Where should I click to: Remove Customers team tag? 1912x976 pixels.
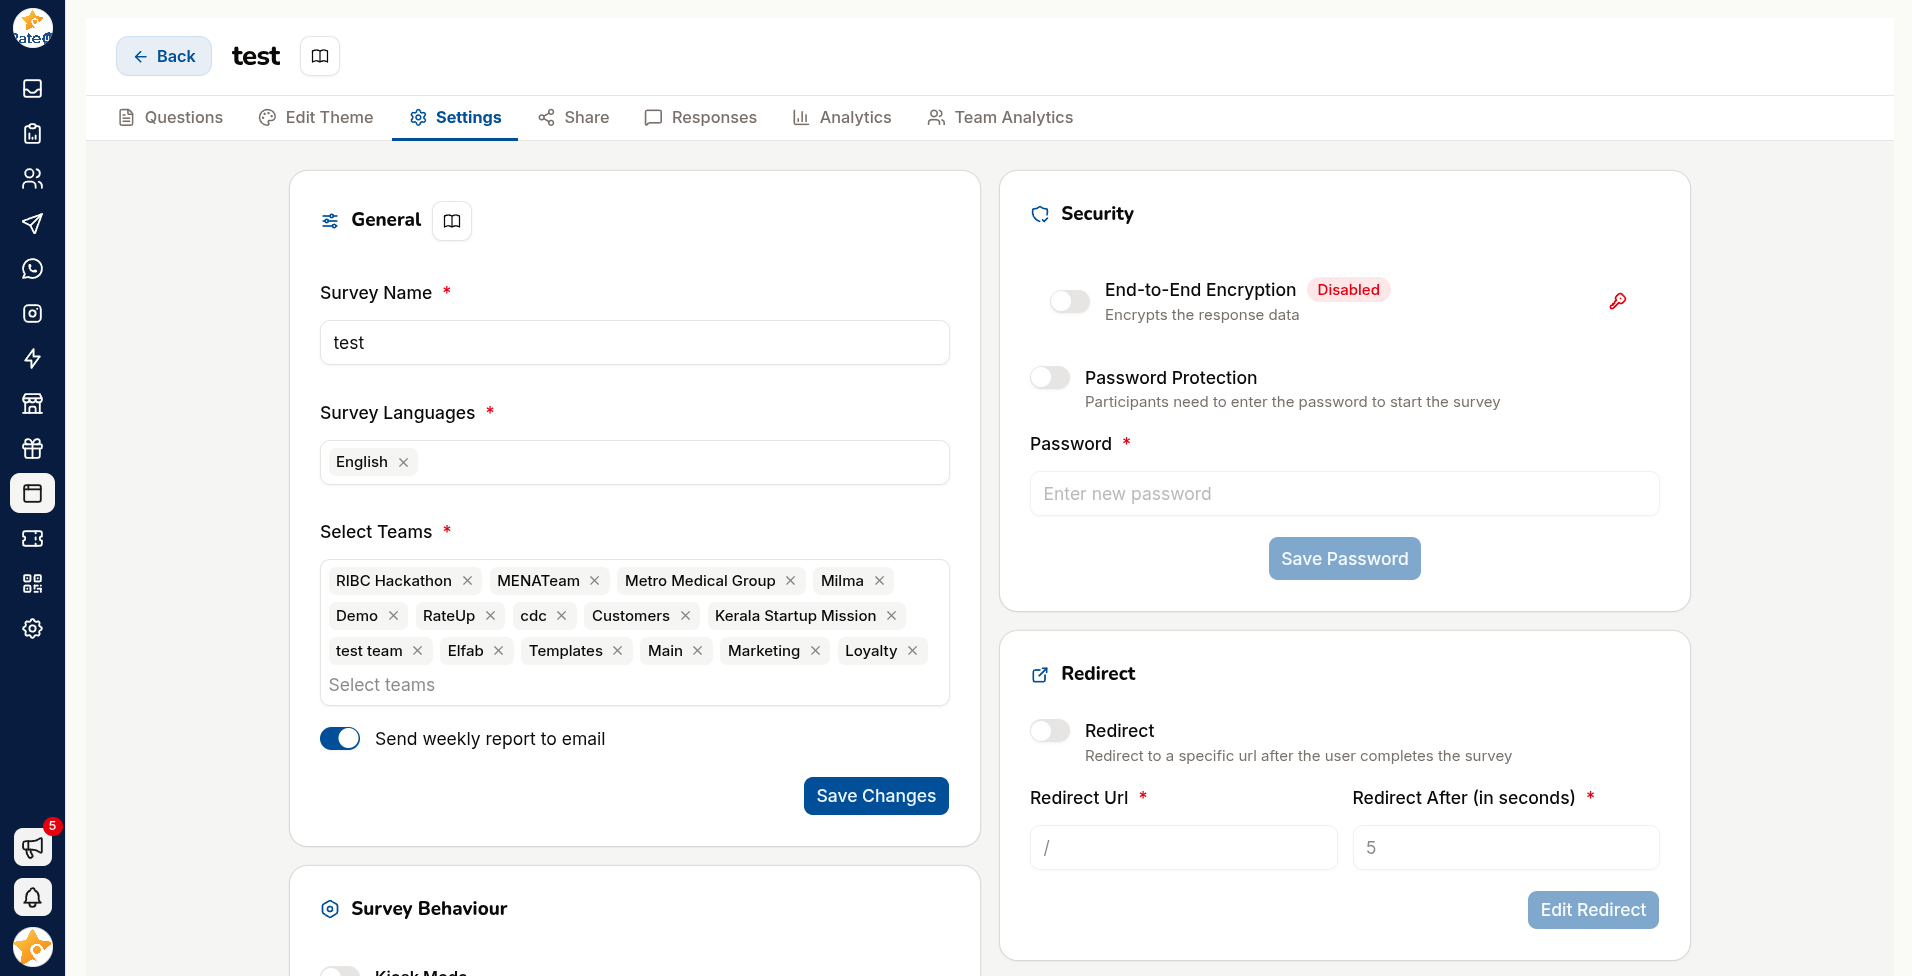coord(685,616)
